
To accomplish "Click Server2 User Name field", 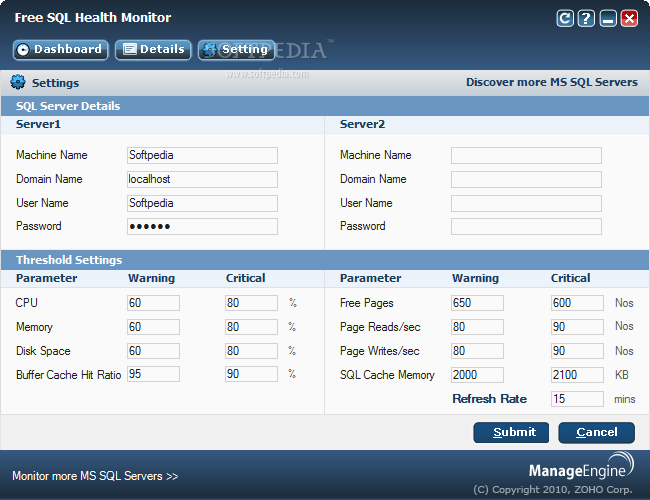I will click(526, 204).
